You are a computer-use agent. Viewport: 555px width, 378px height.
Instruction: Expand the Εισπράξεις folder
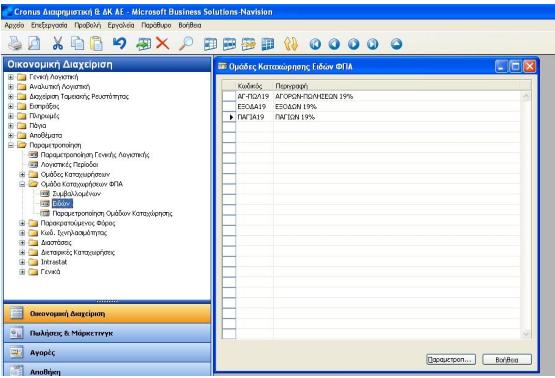[x=11, y=106]
